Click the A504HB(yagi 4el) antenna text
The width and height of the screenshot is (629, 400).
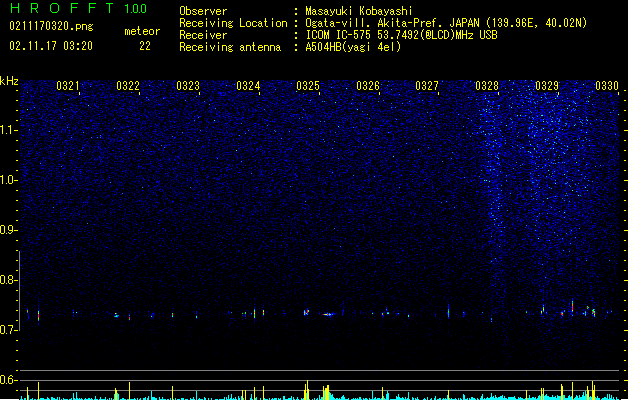[353, 47]
